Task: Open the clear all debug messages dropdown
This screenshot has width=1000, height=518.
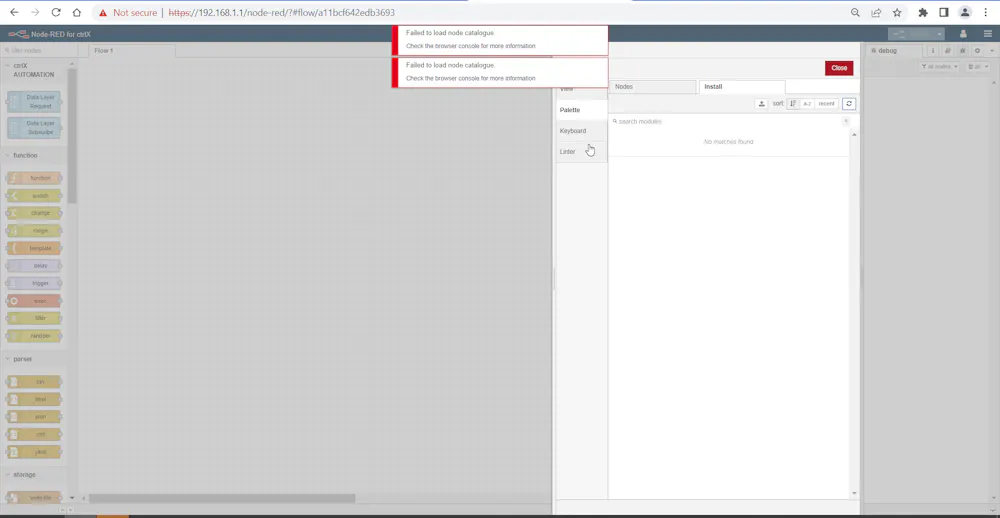Action: pos(978,66)
